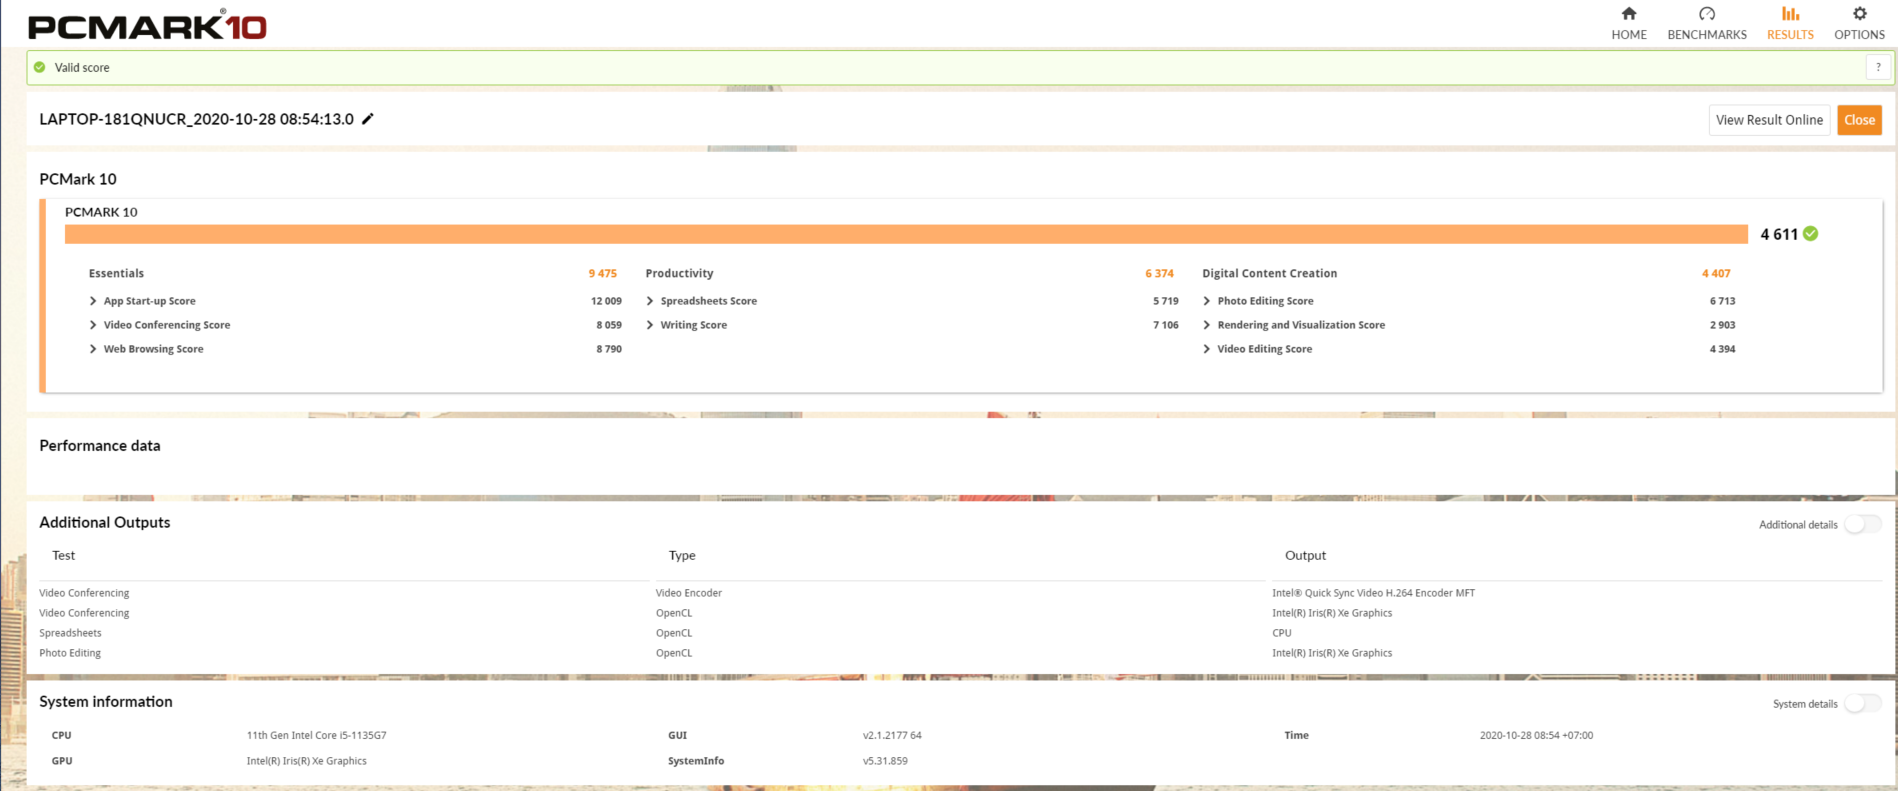This screenshot has height=791, width=1898.
Task: Click Intel Quick Sync Video H.264 Encoder output
Action: click(x=1373, y=593)
